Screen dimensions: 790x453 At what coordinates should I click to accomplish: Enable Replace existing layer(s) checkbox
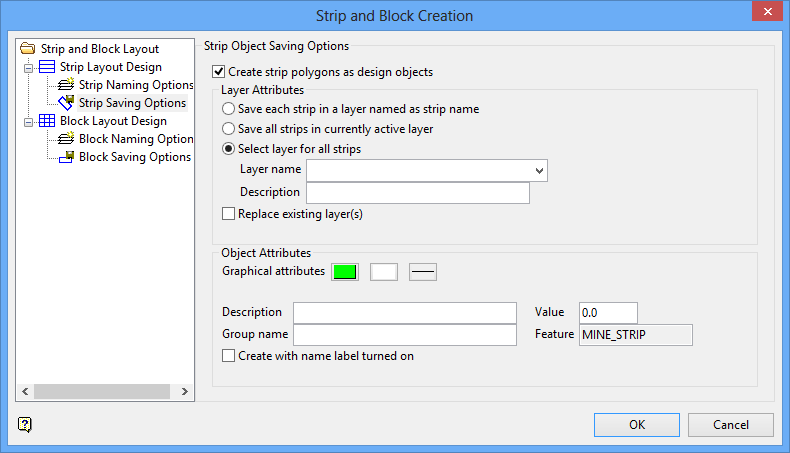229,213
